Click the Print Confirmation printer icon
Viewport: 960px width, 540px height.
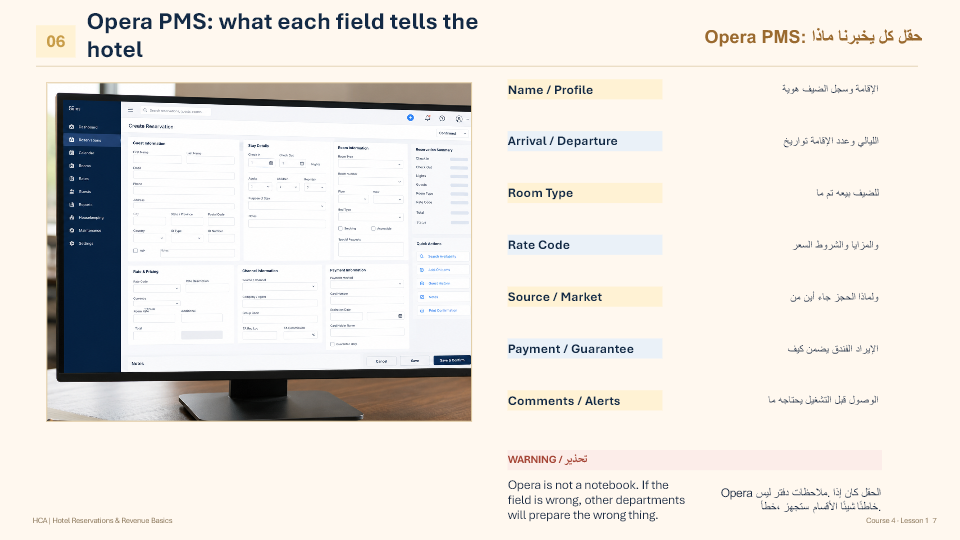422,310
